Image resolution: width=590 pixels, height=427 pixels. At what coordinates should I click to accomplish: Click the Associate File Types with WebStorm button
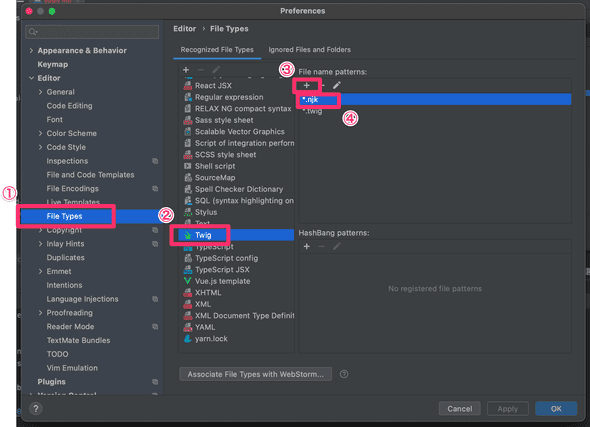pos(255,374)
